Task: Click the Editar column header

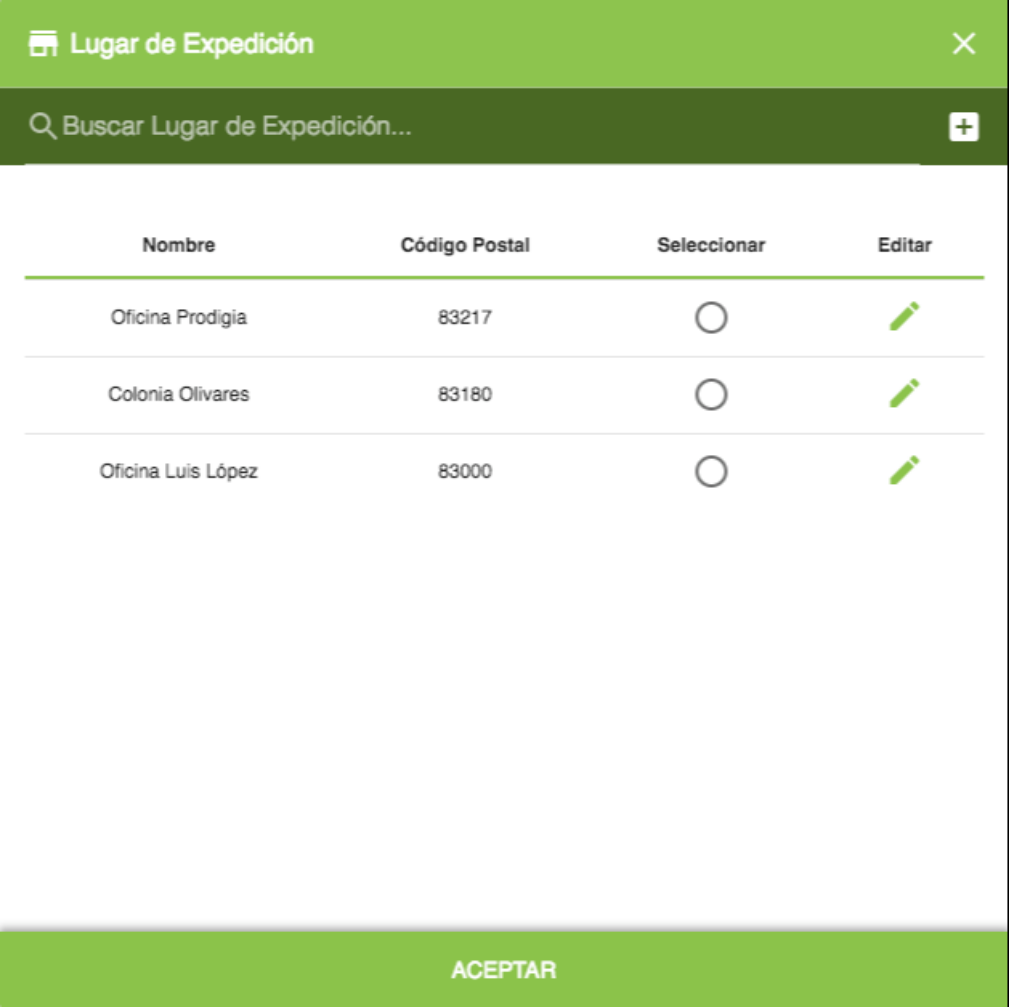Action: (x=904, y=245)
